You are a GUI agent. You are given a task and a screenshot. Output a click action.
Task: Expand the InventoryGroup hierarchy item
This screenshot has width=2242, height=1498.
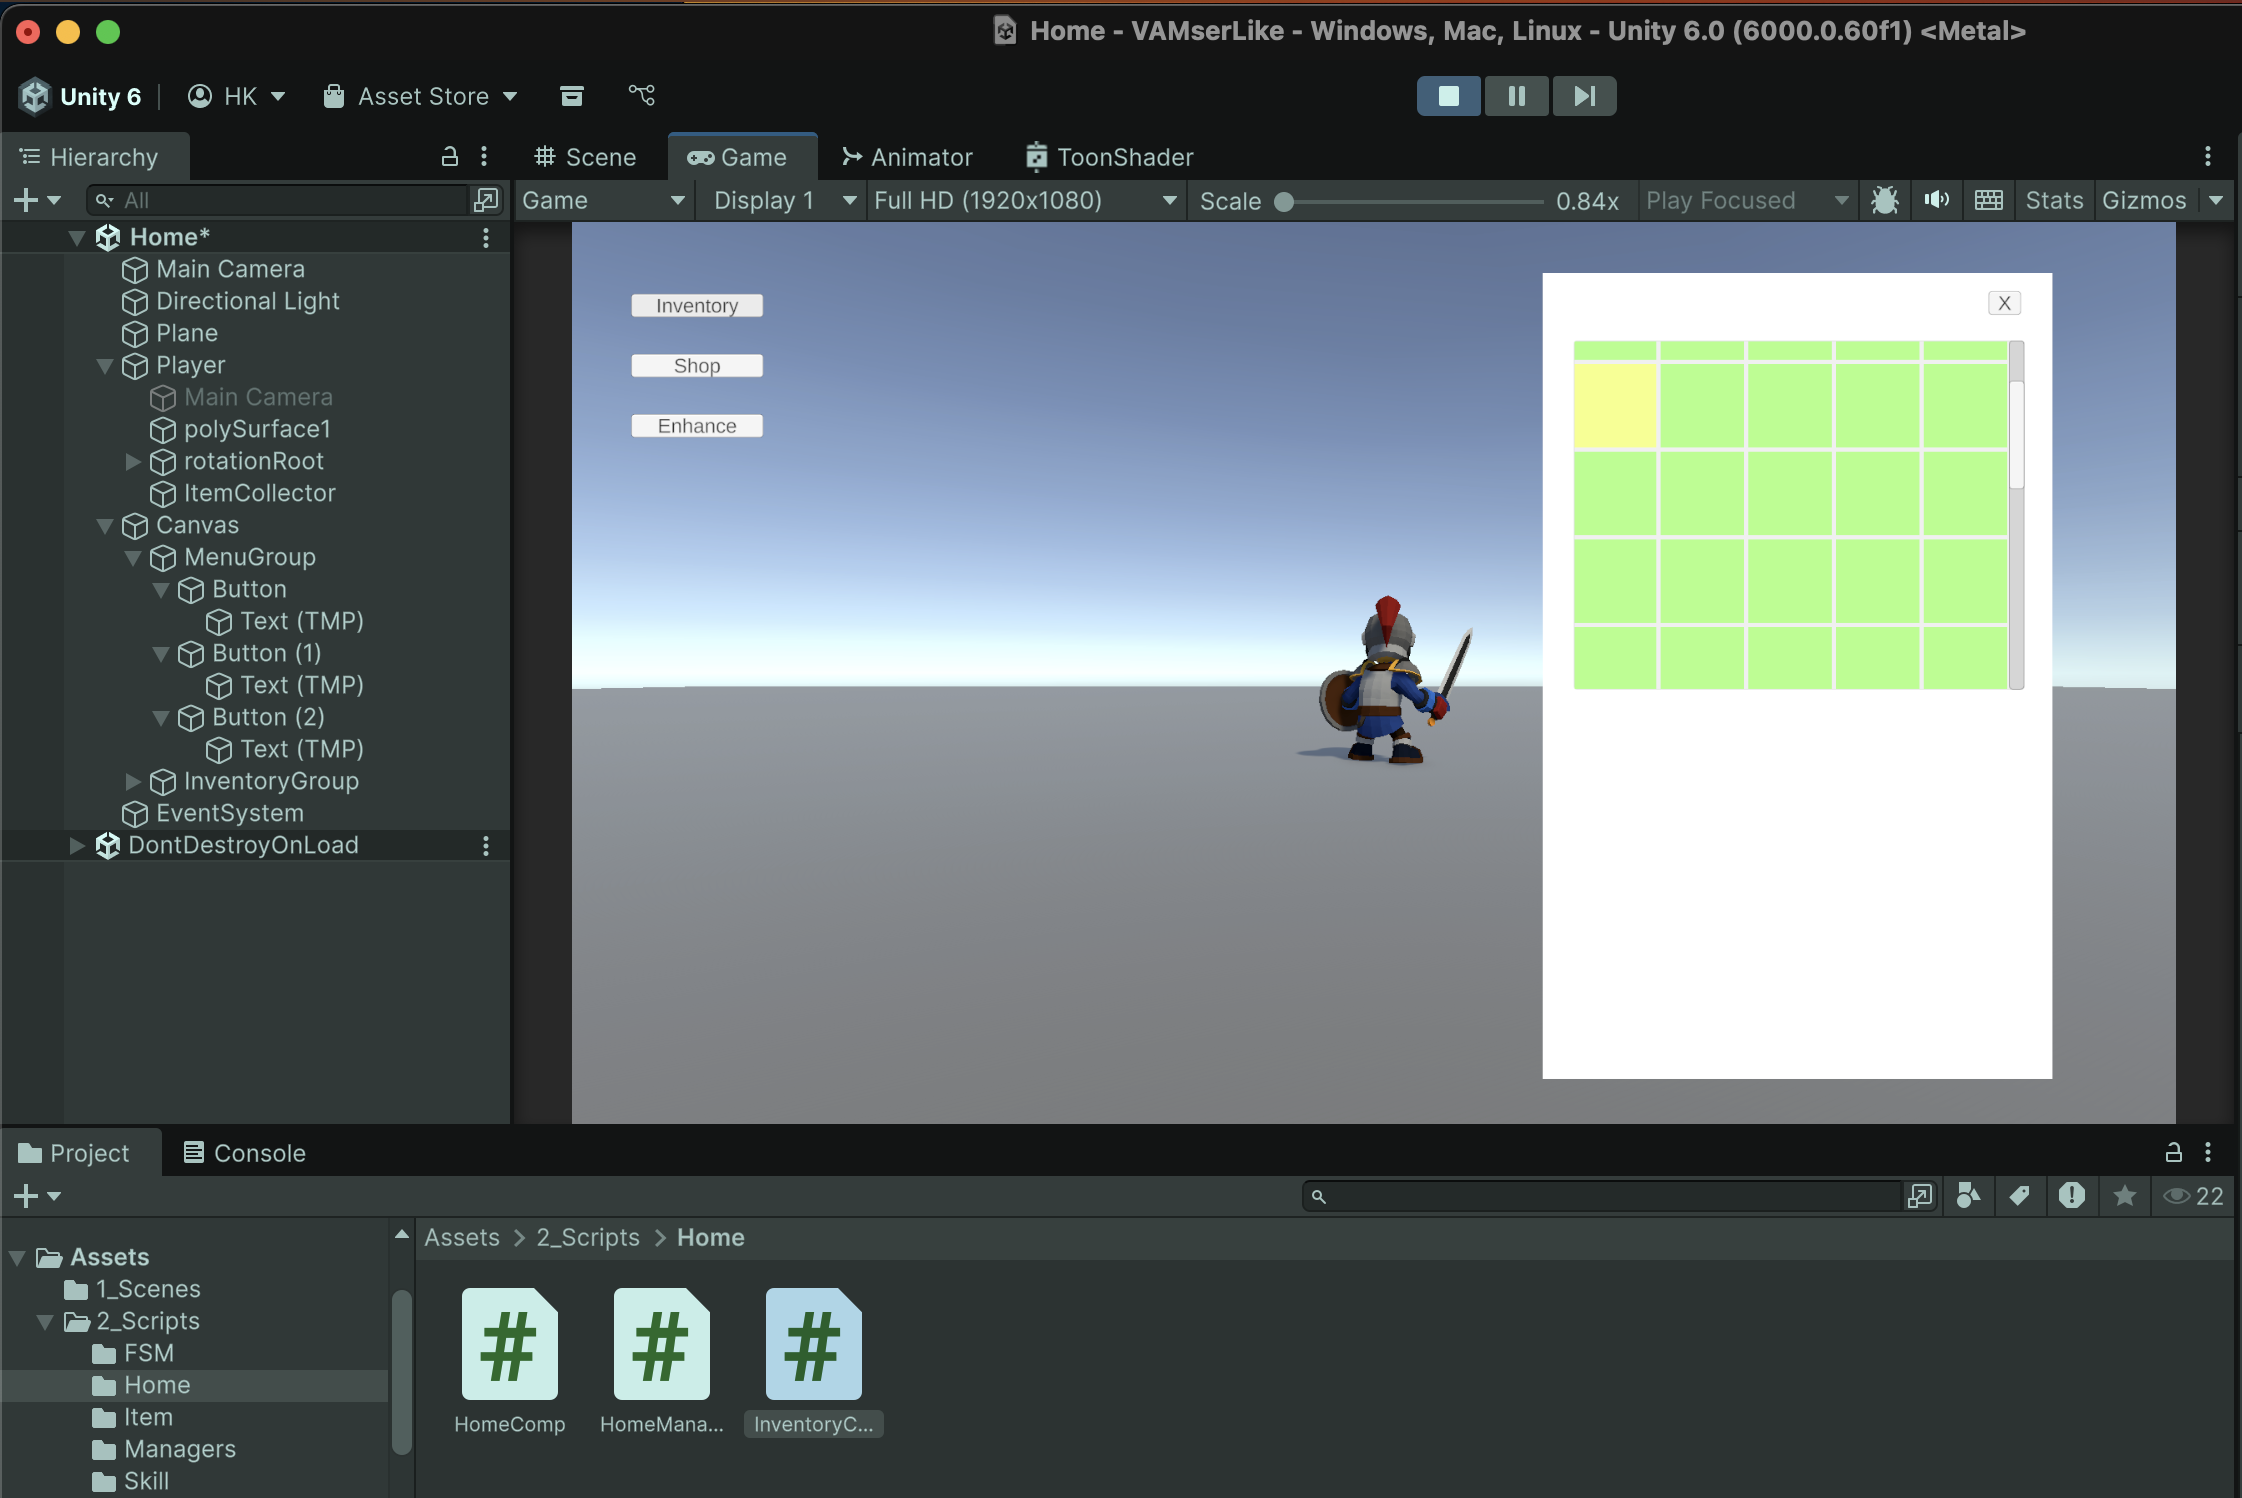click(133, 781)
